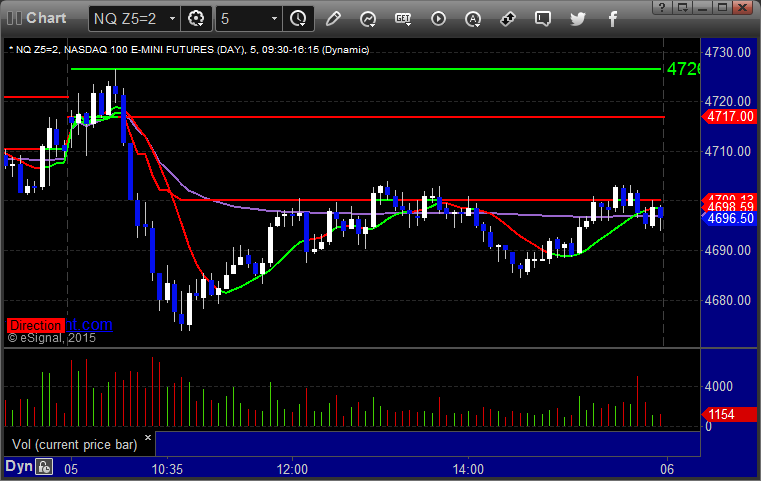Click the symbol settings gear icon
Screen dimensions: 761x481
click(196, 19)
